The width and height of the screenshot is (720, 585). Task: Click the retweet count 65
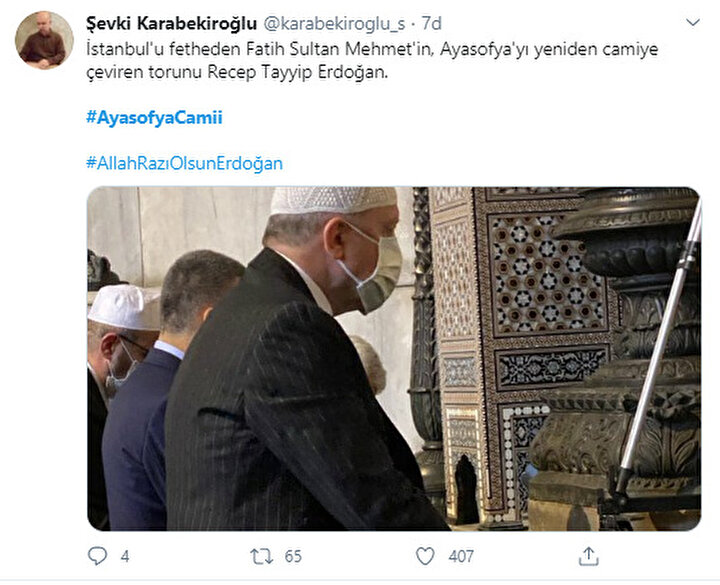pyautogui.click(x=293, y=557)
